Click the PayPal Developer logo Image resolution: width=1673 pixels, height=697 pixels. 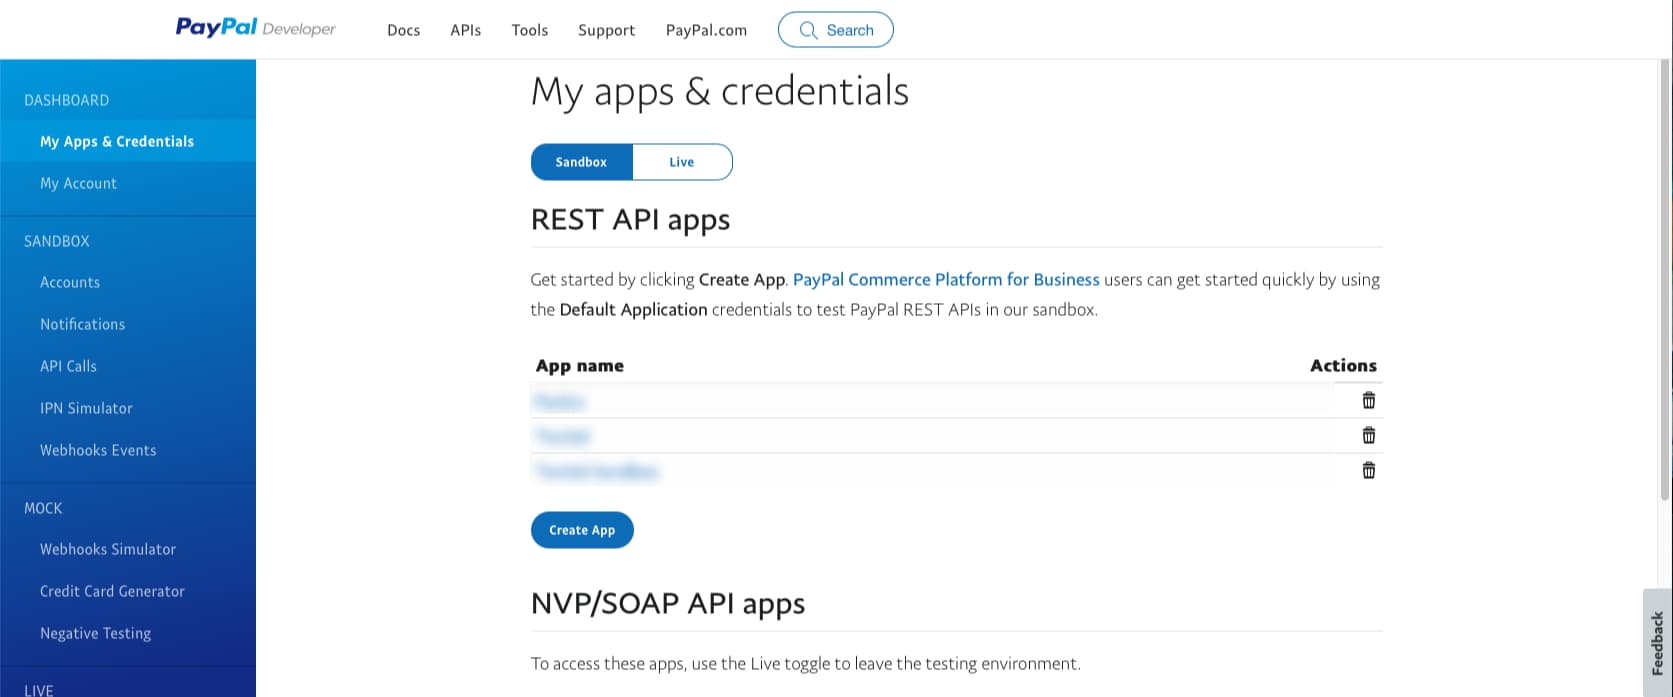256,28
